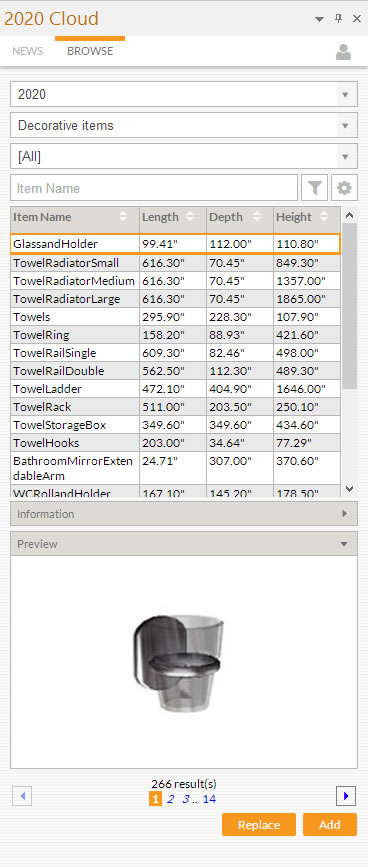
Task: Open search settings gear icon
Action: point(344,189)
